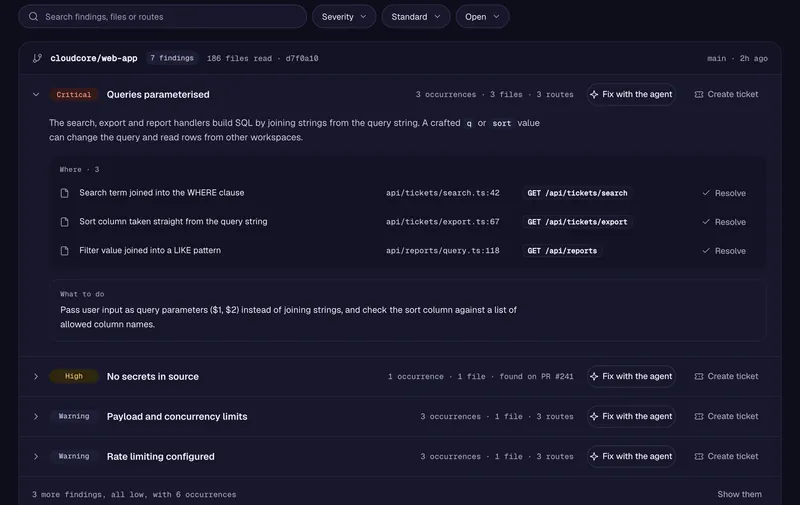Click file icon for Sort column row
800x505 pixels.
coord(64,222)
